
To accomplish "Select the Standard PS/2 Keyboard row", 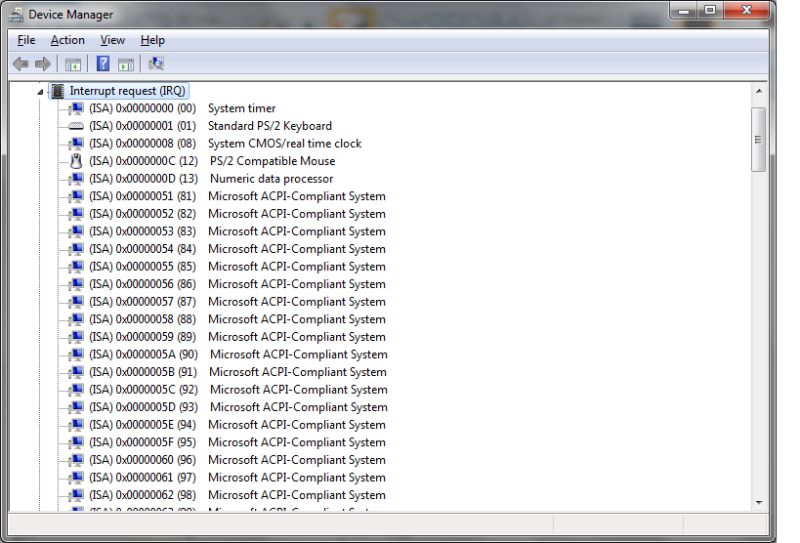I will pyautogui.click(x=210, y=126).
